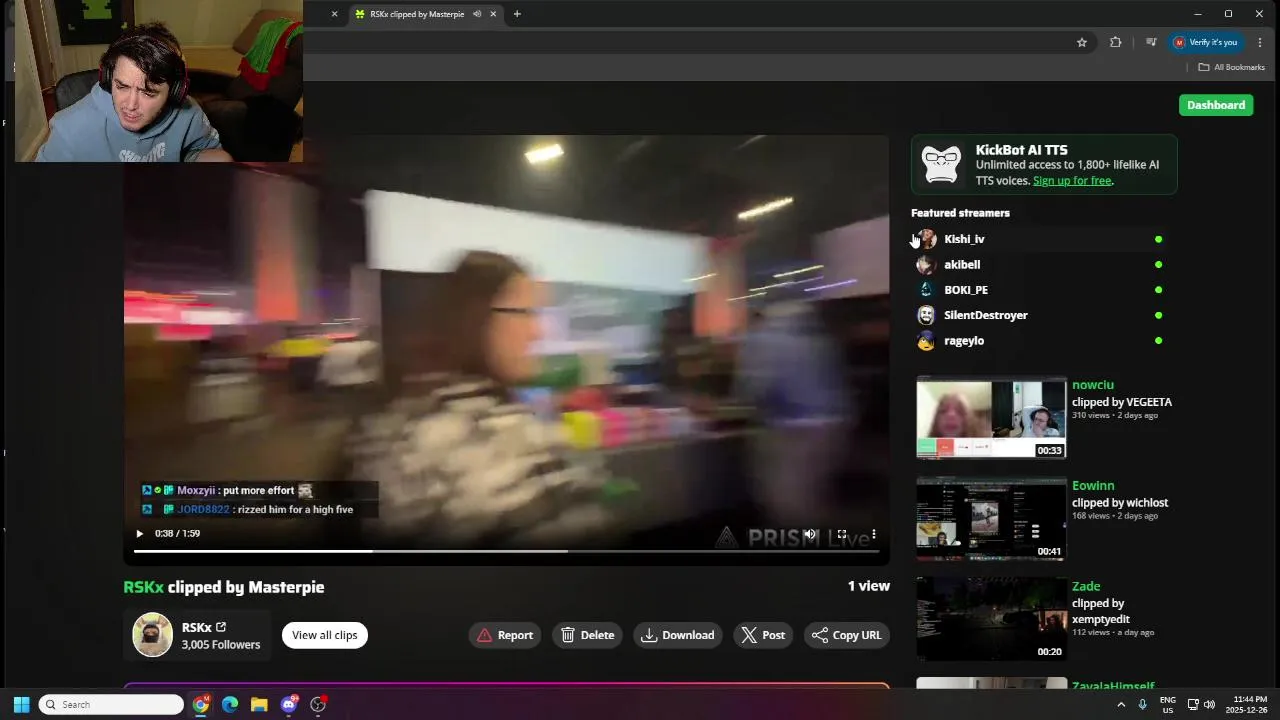Open the Eowinn clip thumbnail
Screen dimensions: 1280x720
[991, 519]
